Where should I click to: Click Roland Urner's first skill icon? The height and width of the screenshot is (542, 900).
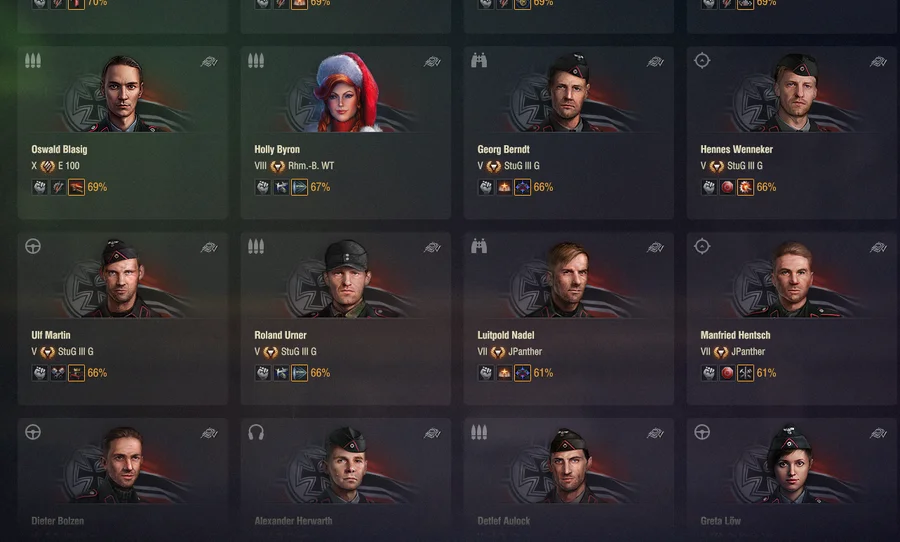tap(262, 373)
